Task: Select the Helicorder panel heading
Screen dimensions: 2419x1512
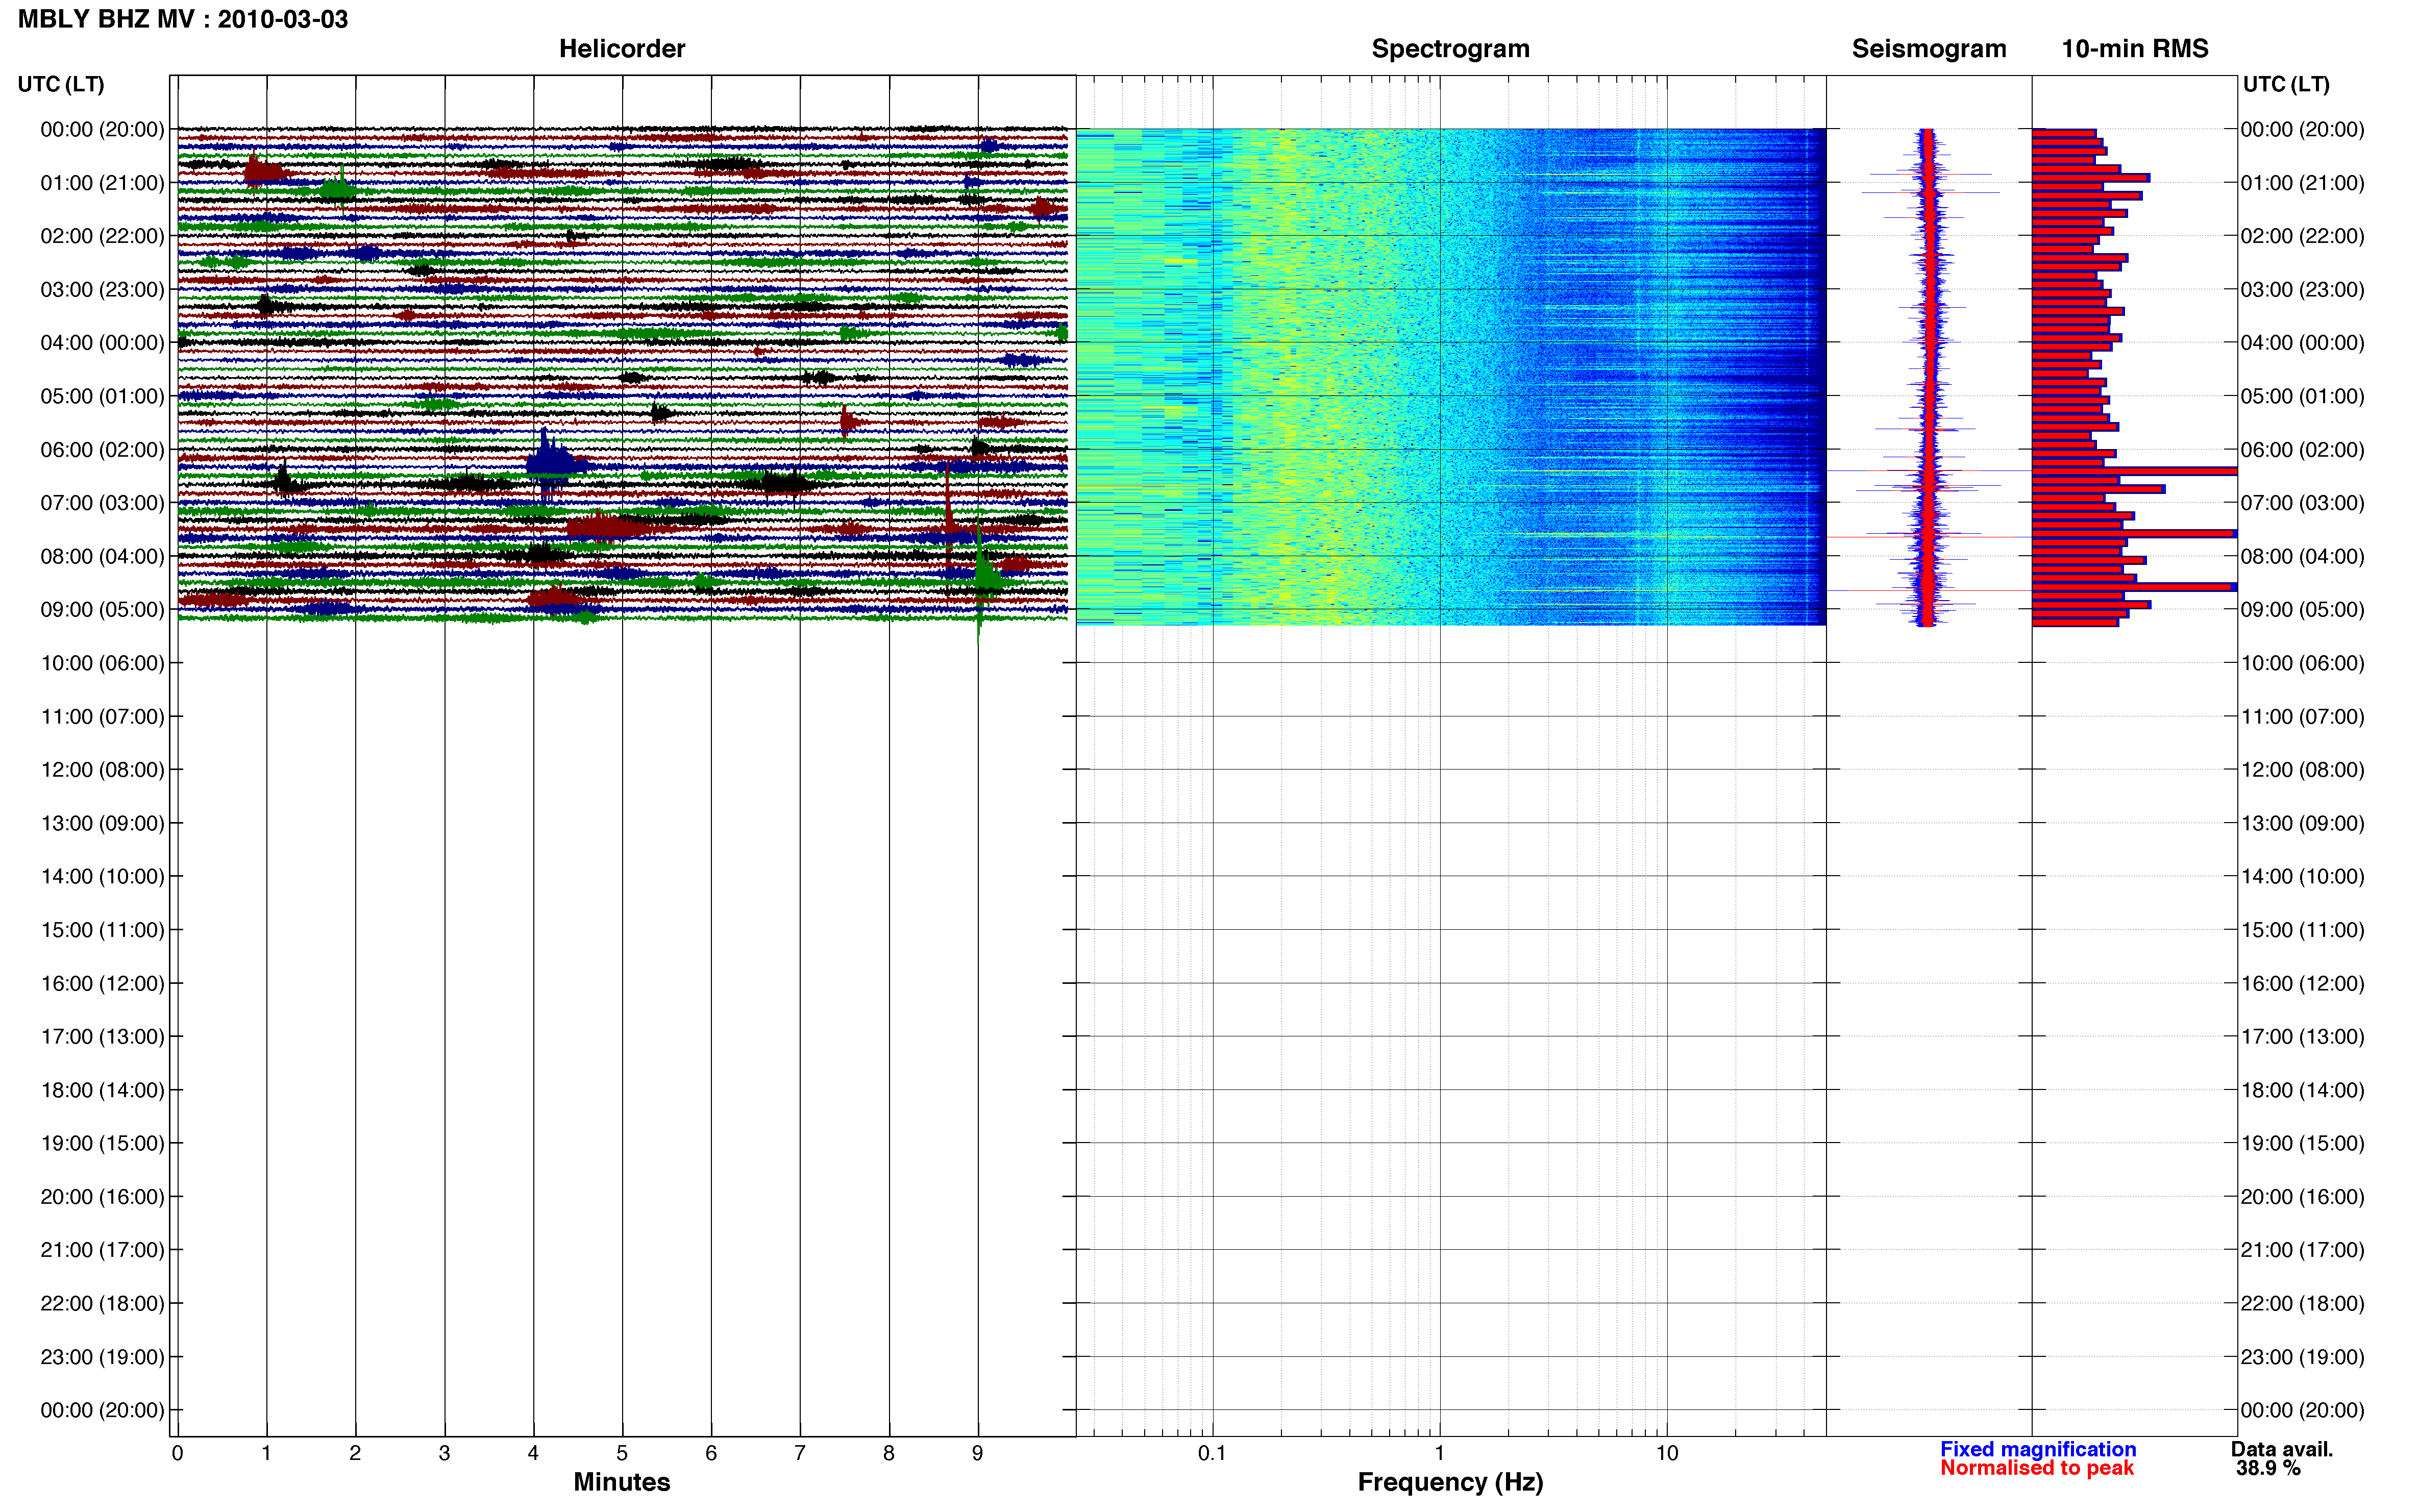Action: pos(622,48)
